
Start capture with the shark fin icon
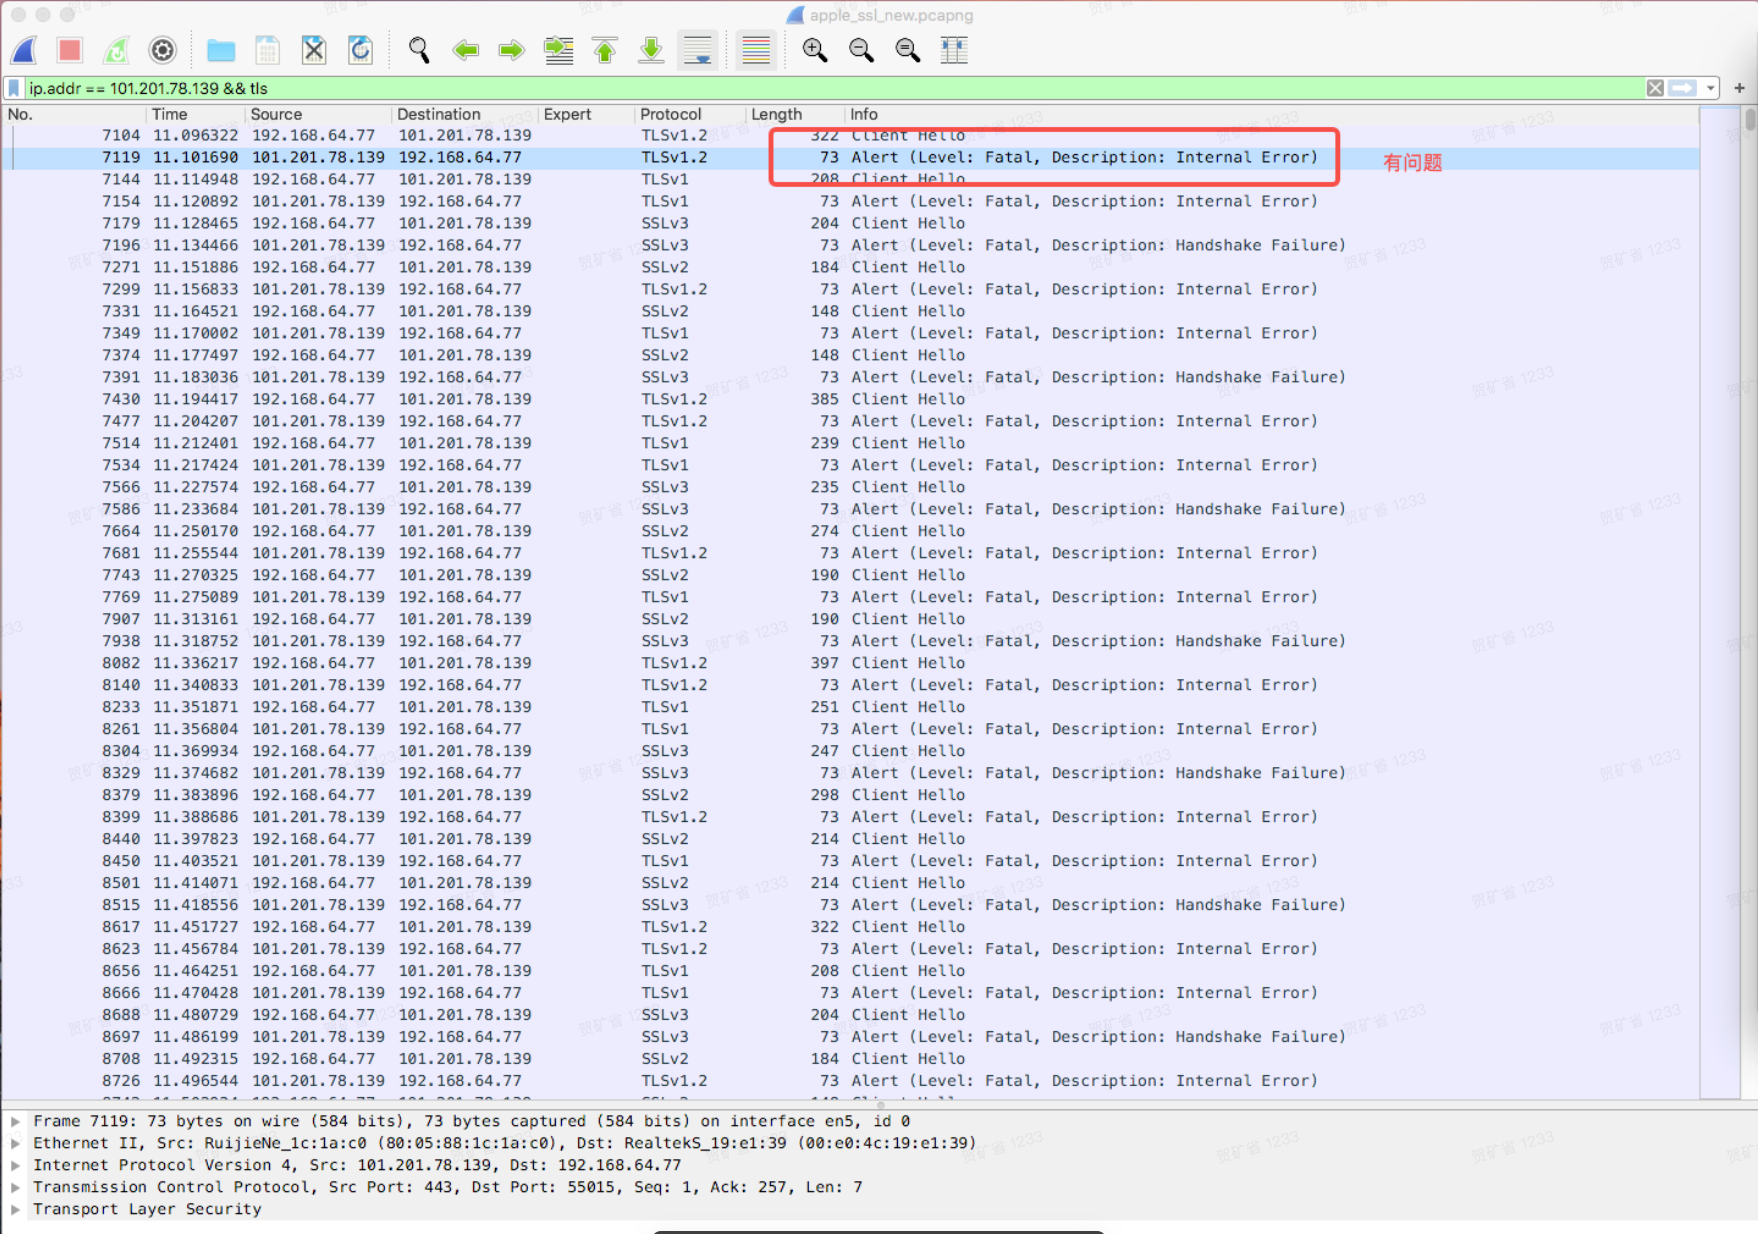[x=24, y=50]
